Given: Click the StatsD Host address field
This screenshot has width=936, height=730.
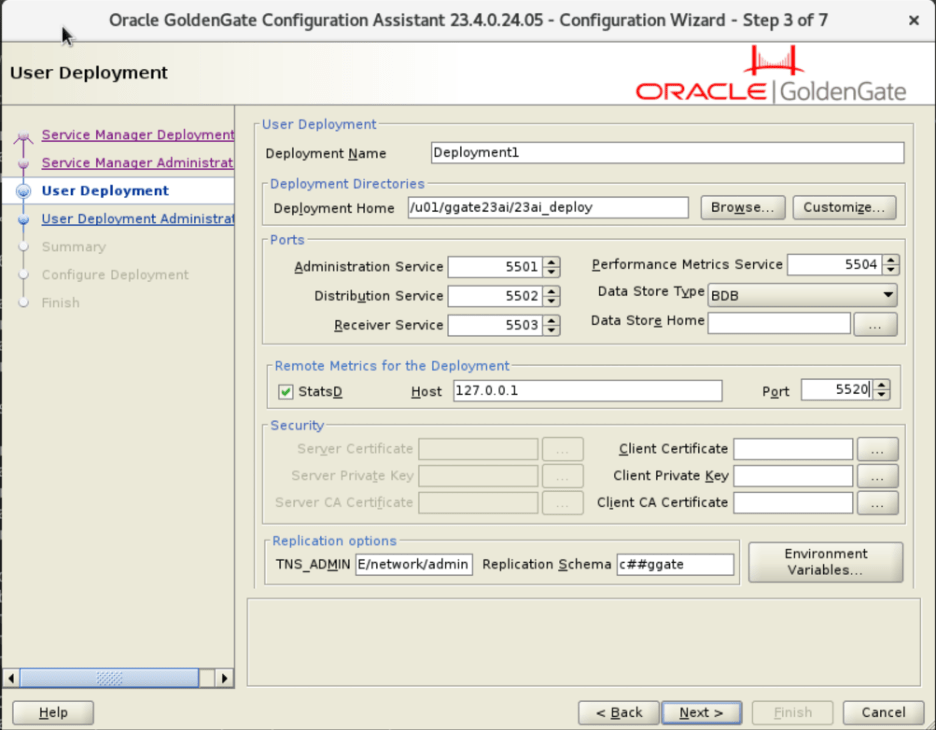Looking at the screenshot, I should click(587, 391).
